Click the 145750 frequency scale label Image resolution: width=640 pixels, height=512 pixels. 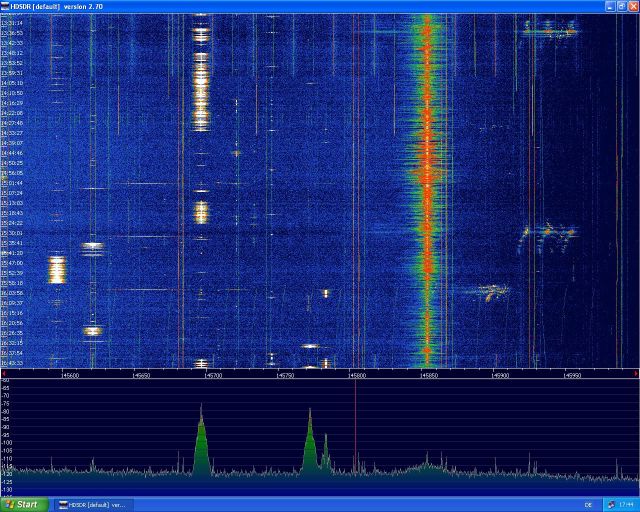coord(285,375)
